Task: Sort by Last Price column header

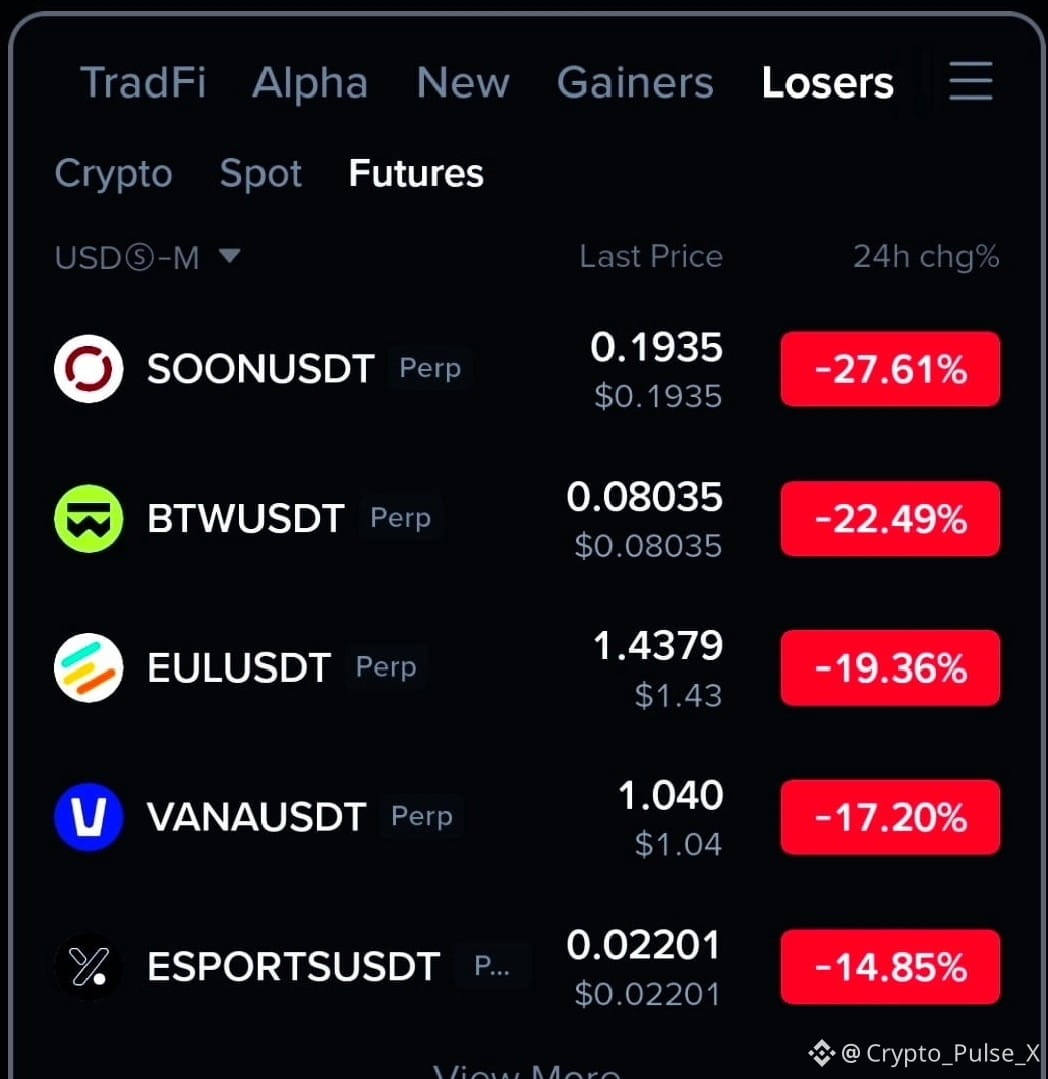Action: point(651,257)
